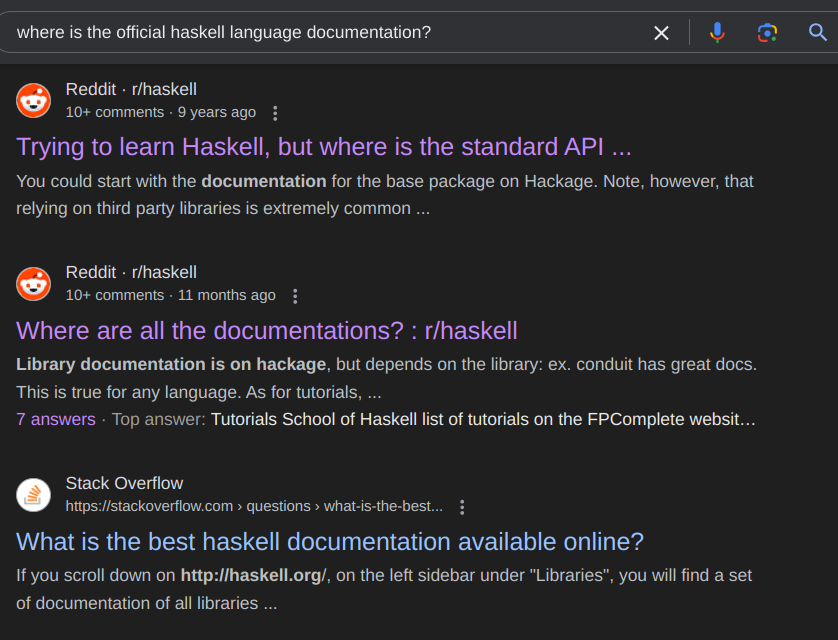Image resolution: width=838 pixels, height=640 pixels.
Task: Click the Stack Overflow logo icon
Action: (x=34, y=495)
